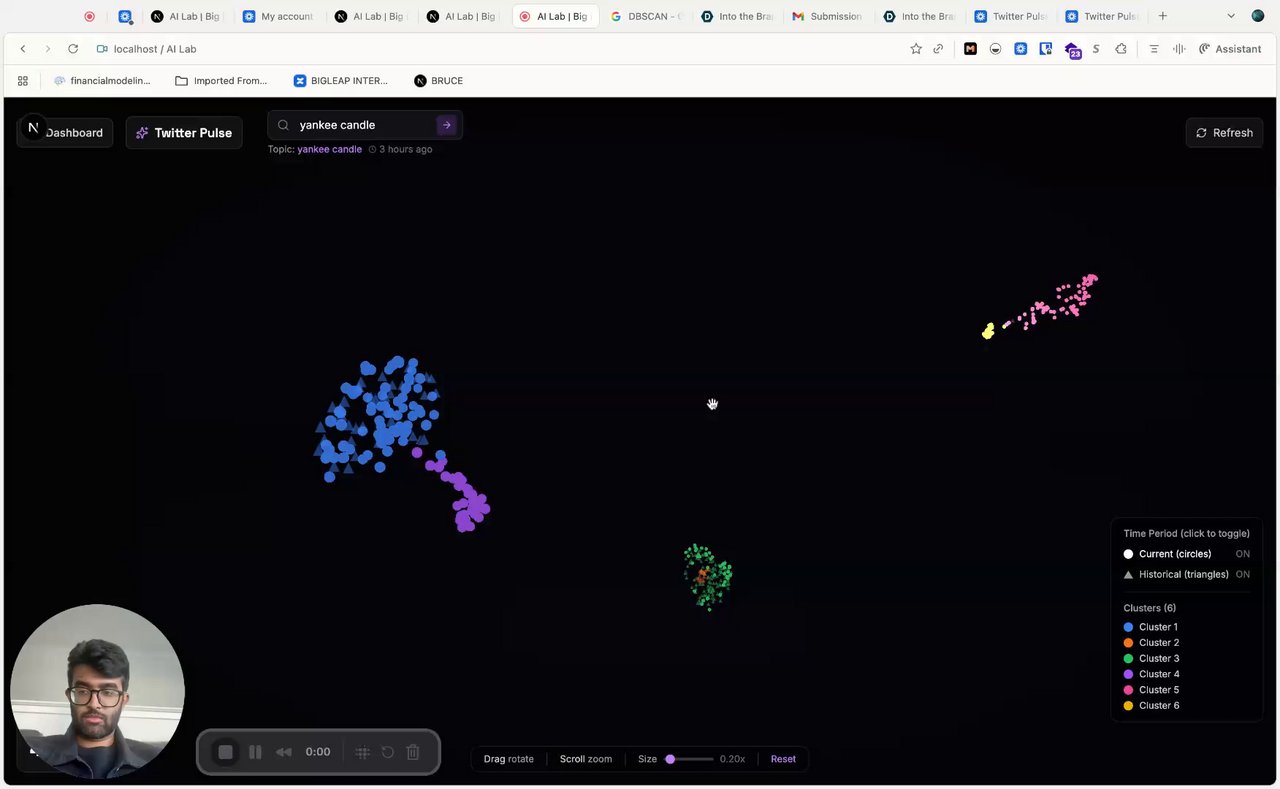Click the N logo on the Dashboard button

pos(33,128)
